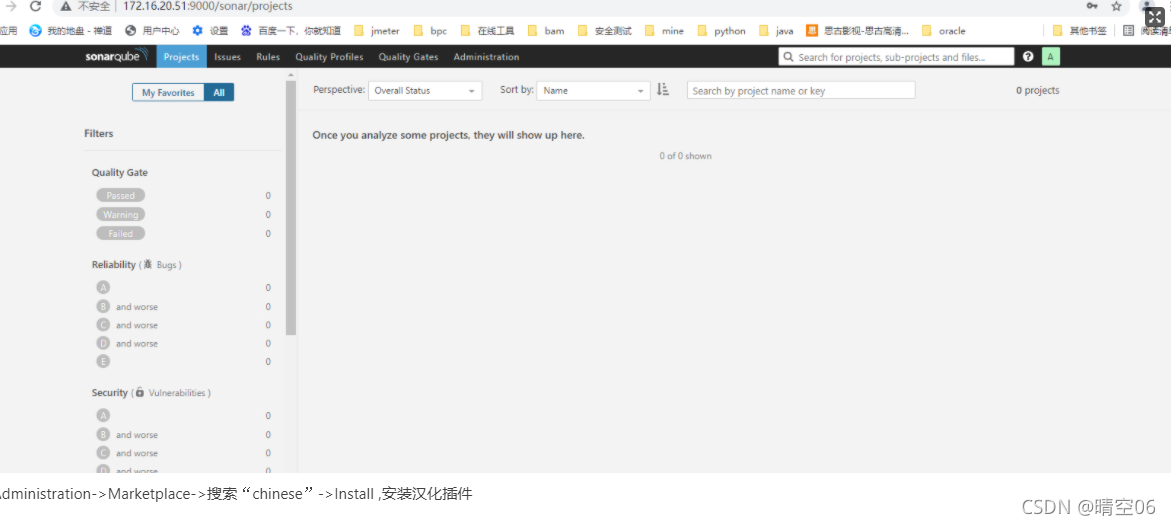Select the My Favorites toggle
This screenshot has height=525, width=1171.
click(x=168, y=93)
